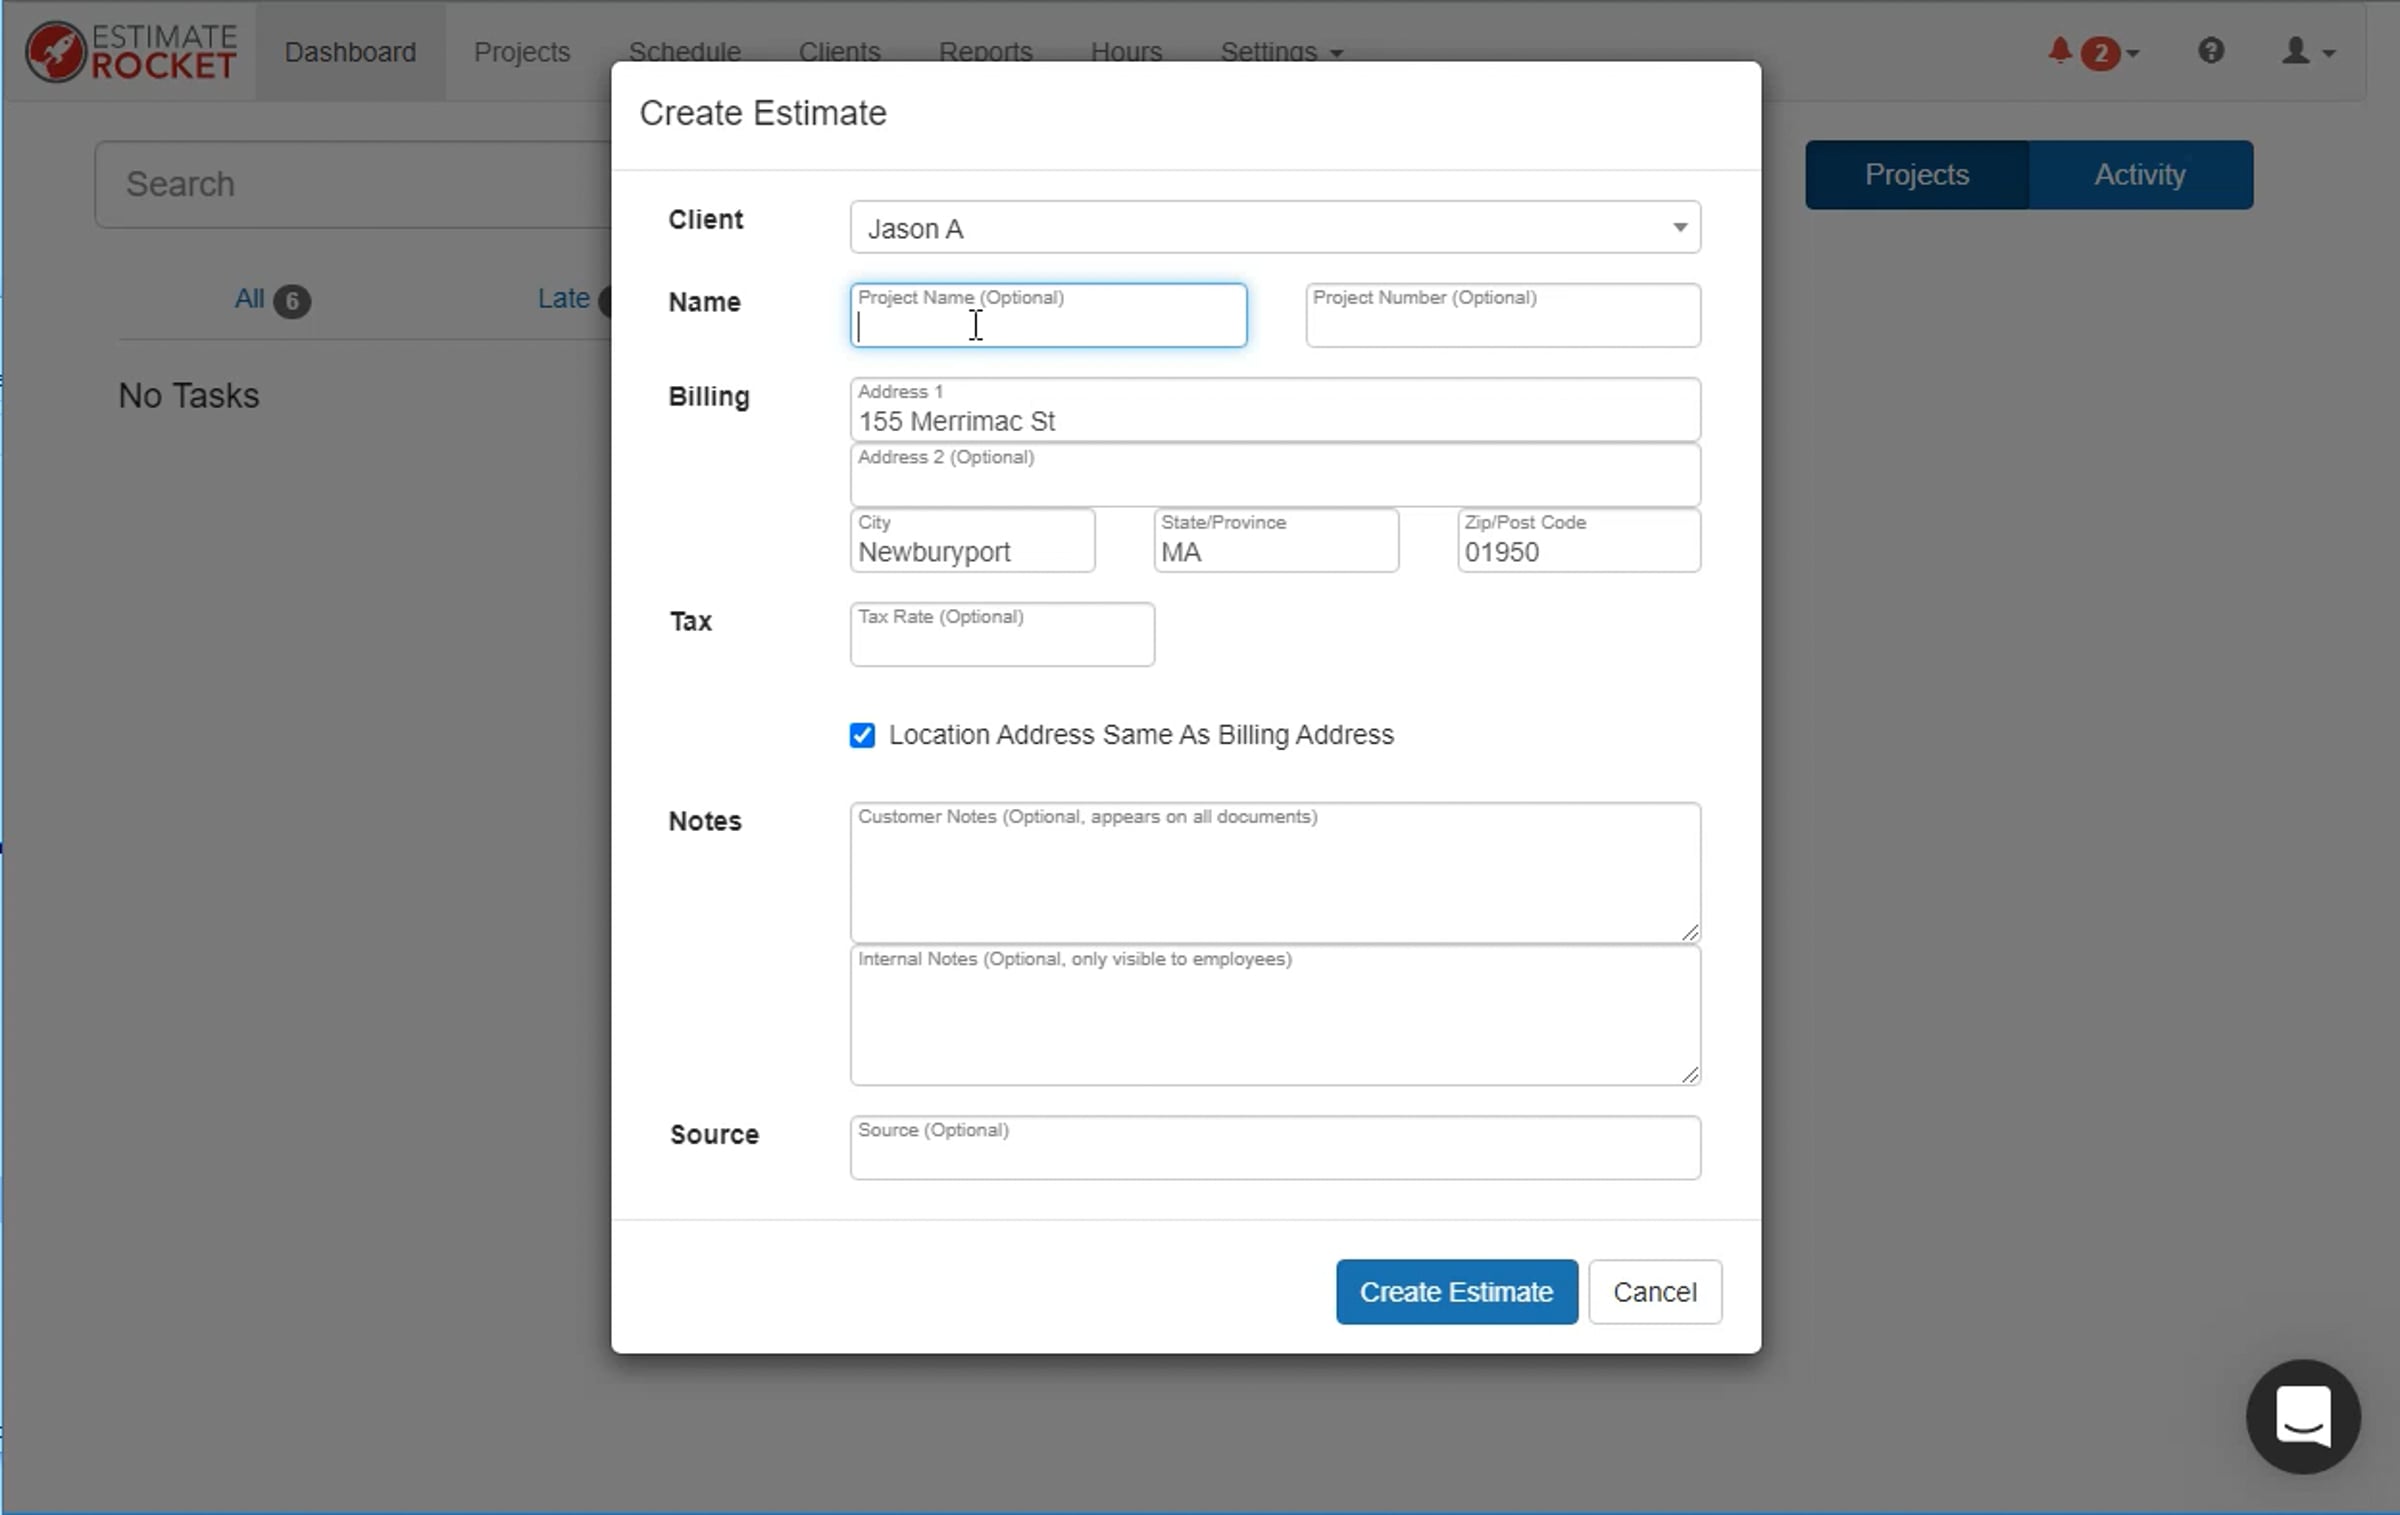
Task: Open the Projects nav item
Action: coord(522,51)
